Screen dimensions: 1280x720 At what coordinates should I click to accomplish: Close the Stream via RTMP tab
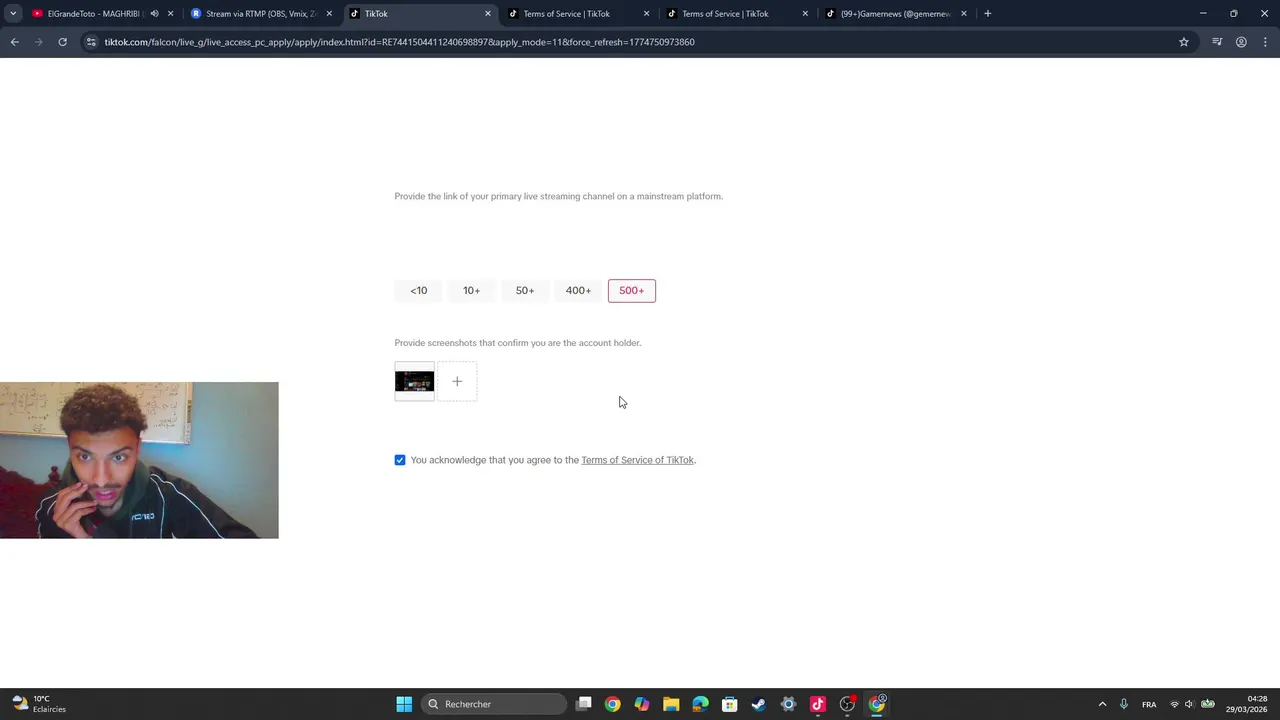point(329,14)
